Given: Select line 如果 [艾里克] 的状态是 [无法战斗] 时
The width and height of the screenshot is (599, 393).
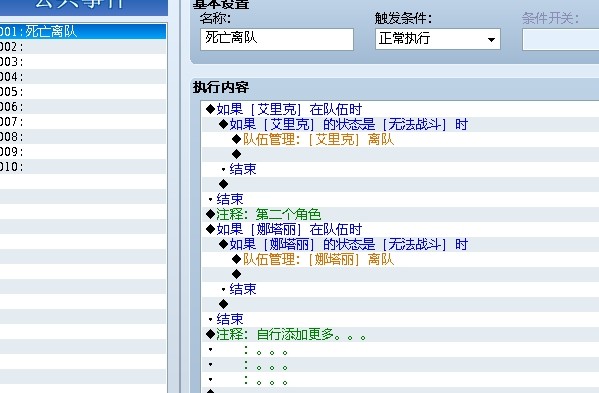Looking at the screenshot, I should 400,125.
